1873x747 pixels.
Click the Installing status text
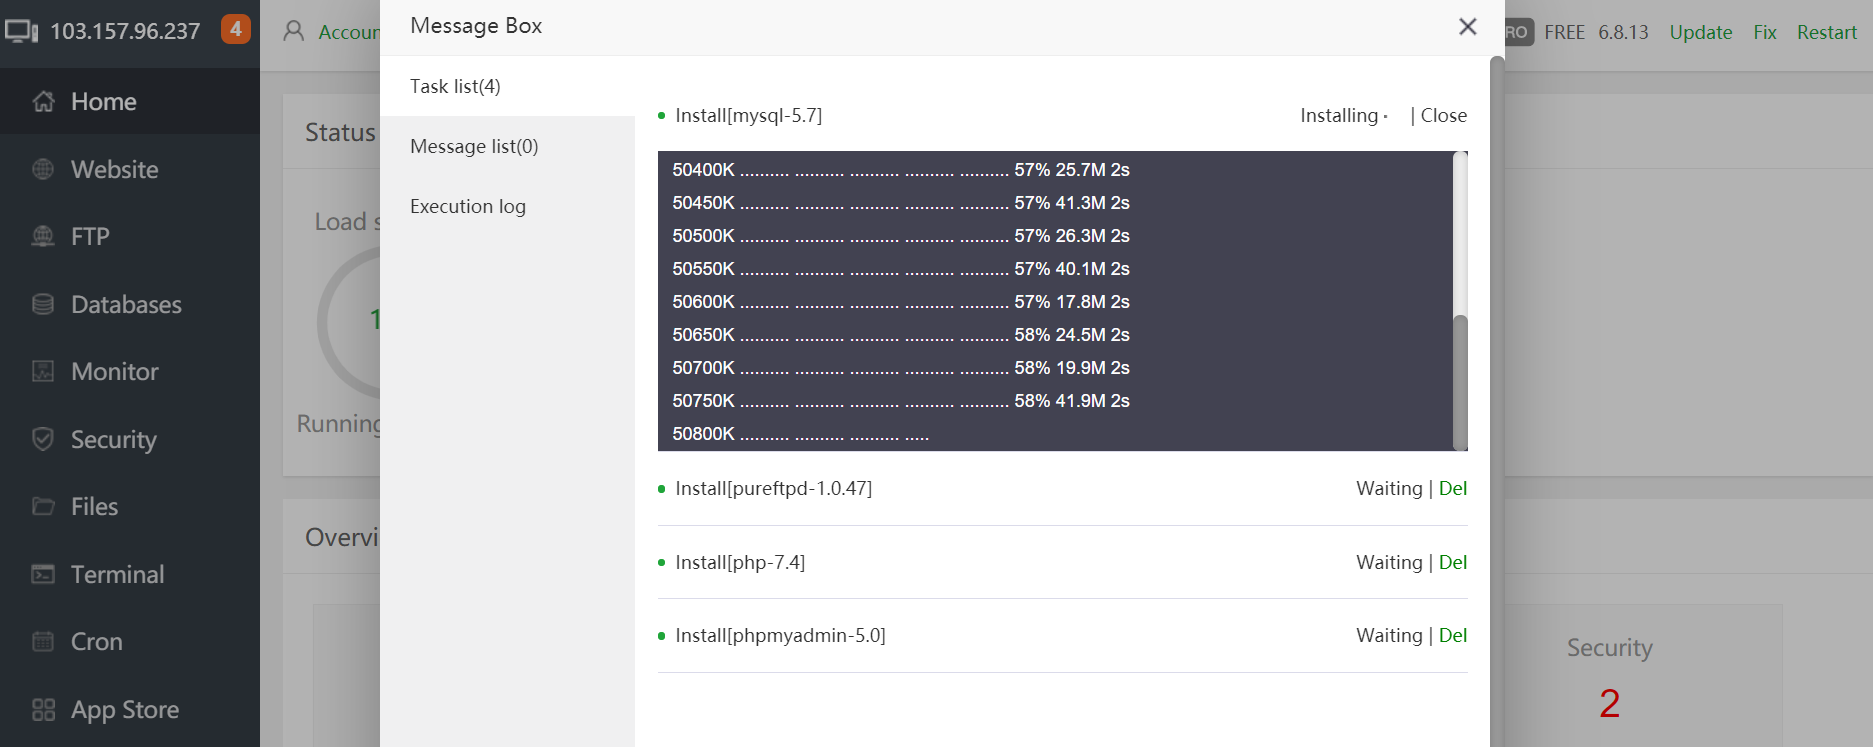[1339, 115]
